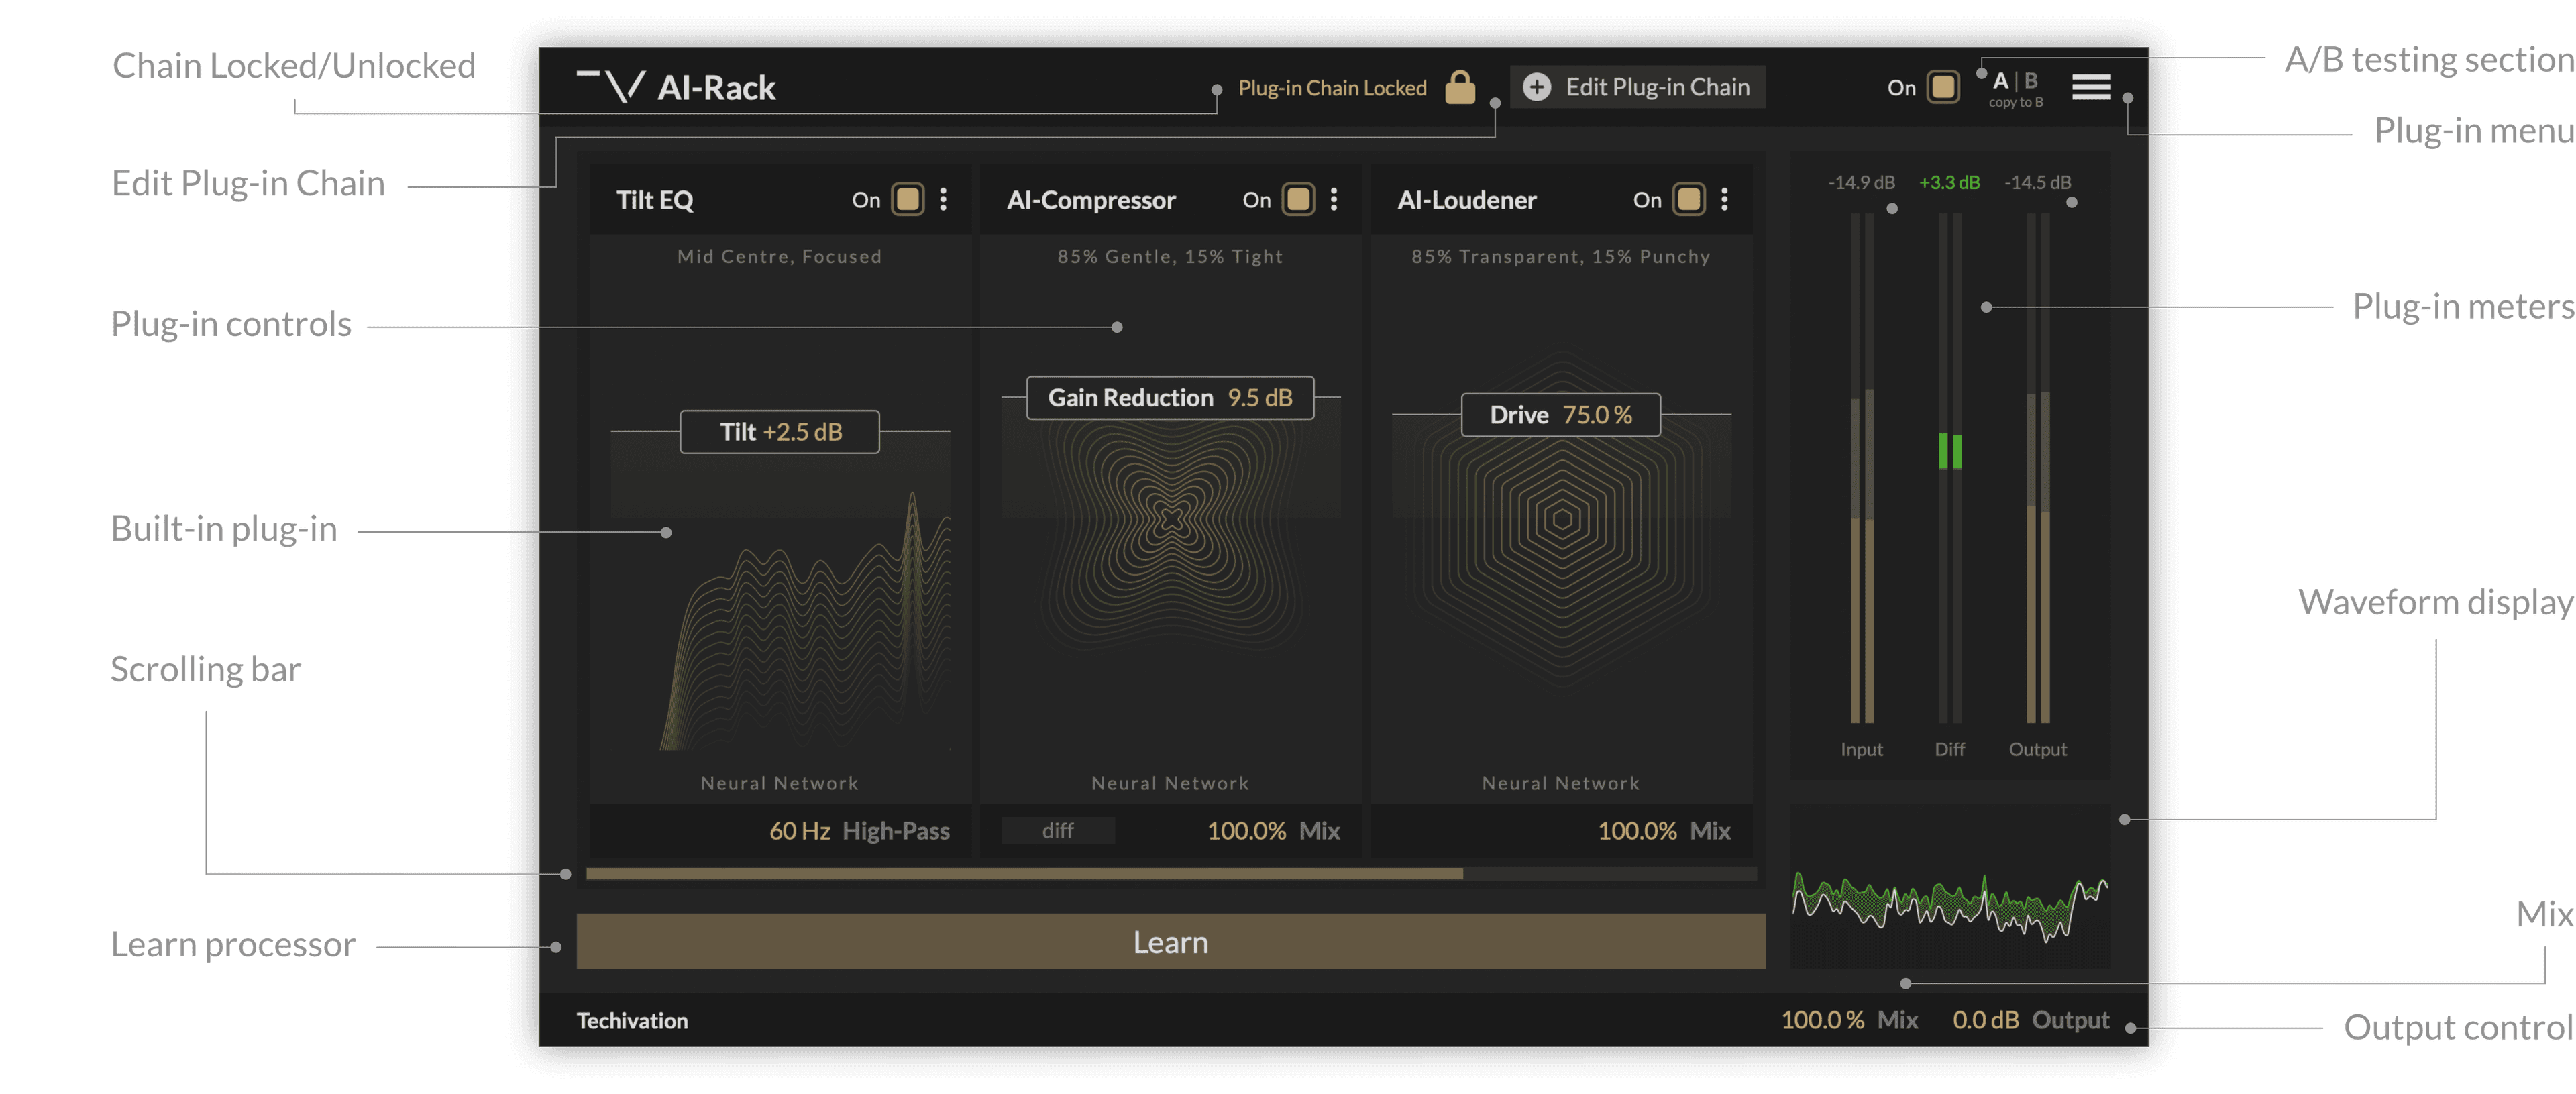This screenshot has height=1094, width=2576.
Task: Click the Edit Plug-in Chain button
Action: [1637, 87]
